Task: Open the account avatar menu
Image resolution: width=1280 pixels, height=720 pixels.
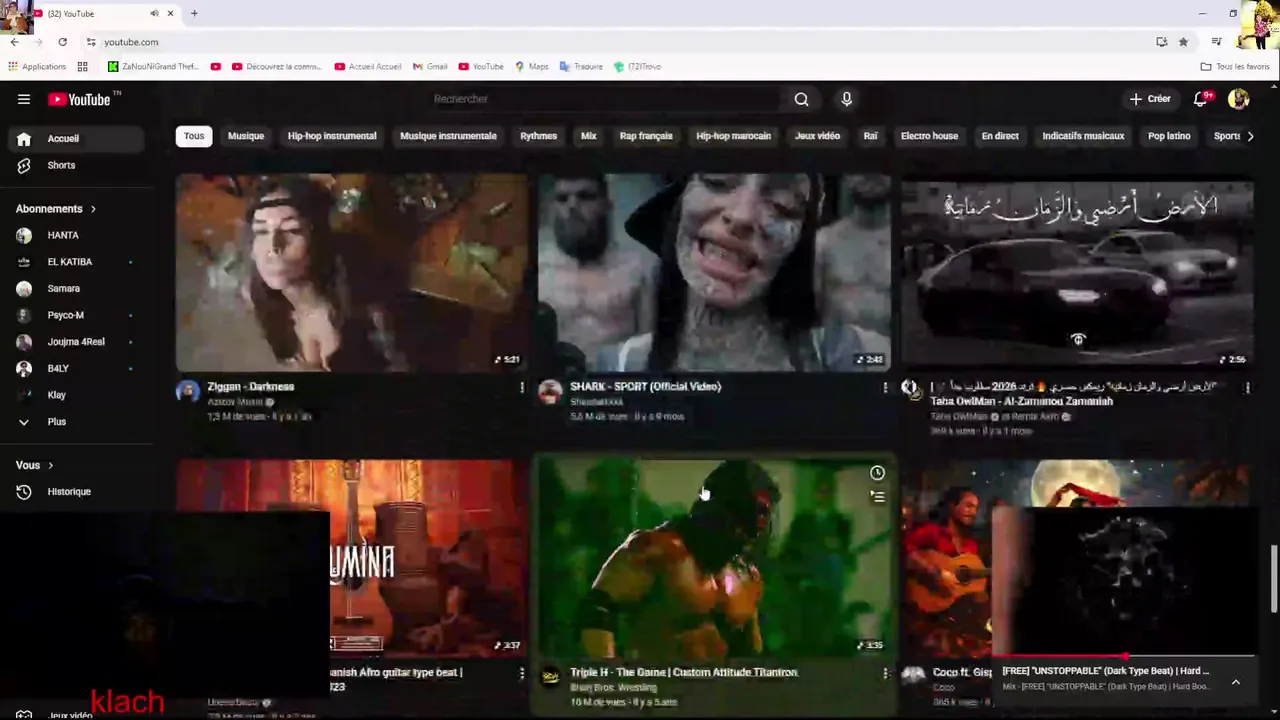Action: pyautogui.click(x=1238, y=99)
